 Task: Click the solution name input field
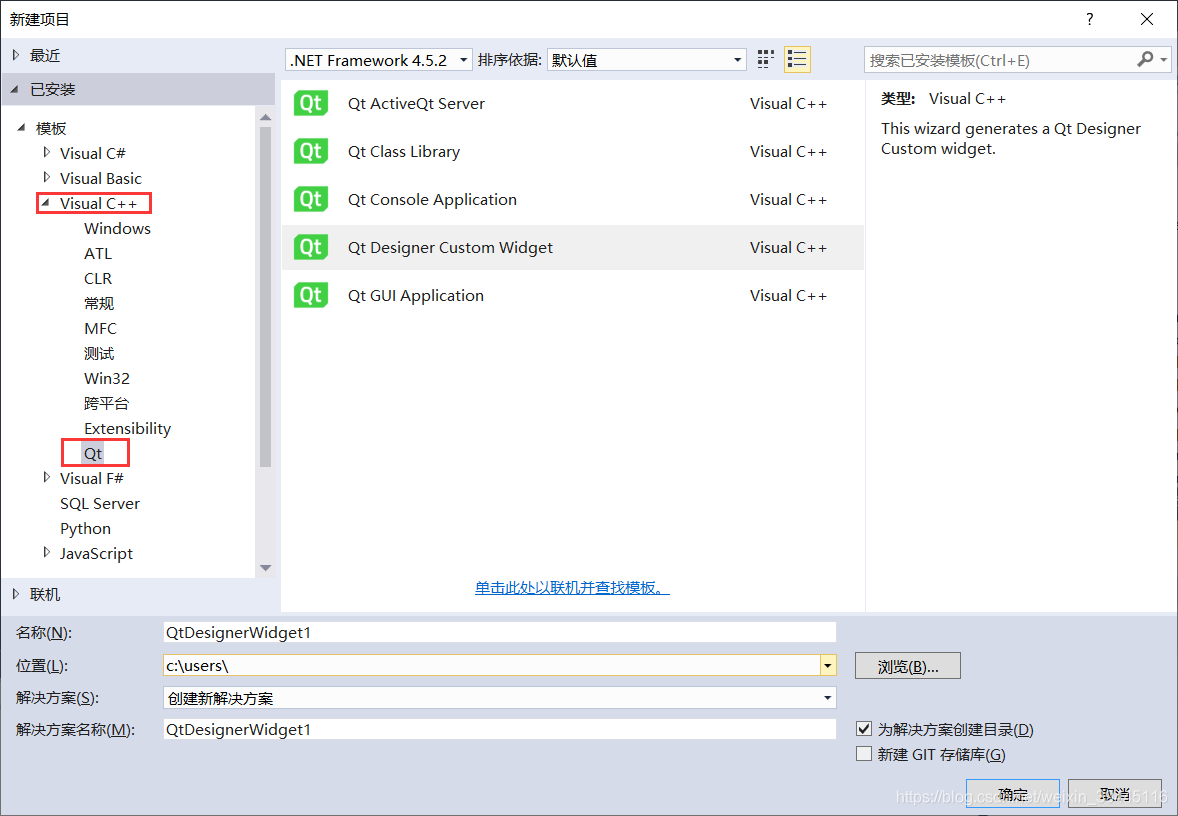[500, 729]
